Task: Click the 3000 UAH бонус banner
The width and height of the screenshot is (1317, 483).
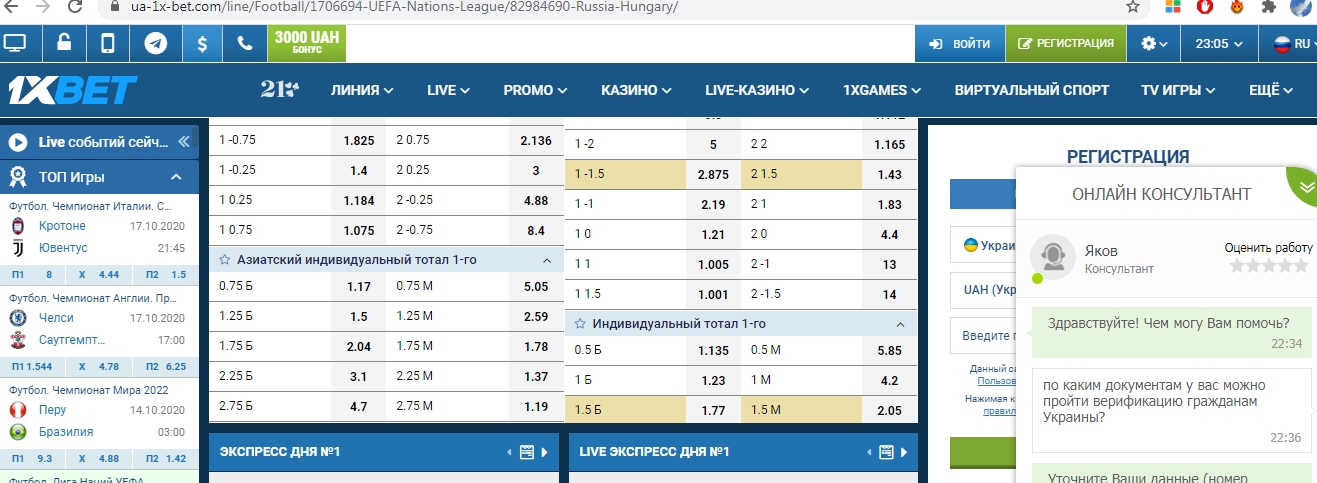Action: point(306,44)
